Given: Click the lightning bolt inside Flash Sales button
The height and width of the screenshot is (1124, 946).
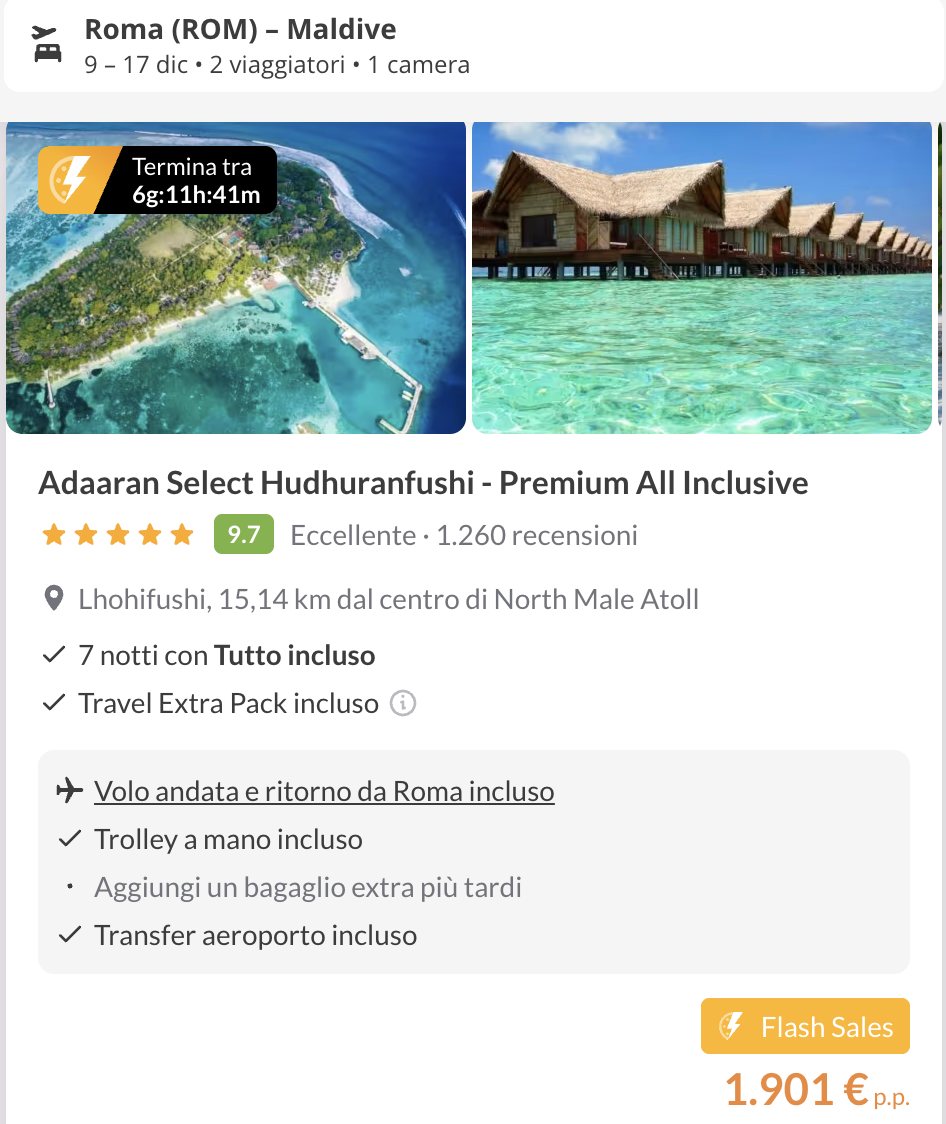Looking at the screenshot, I should [x=734, y=1026].
